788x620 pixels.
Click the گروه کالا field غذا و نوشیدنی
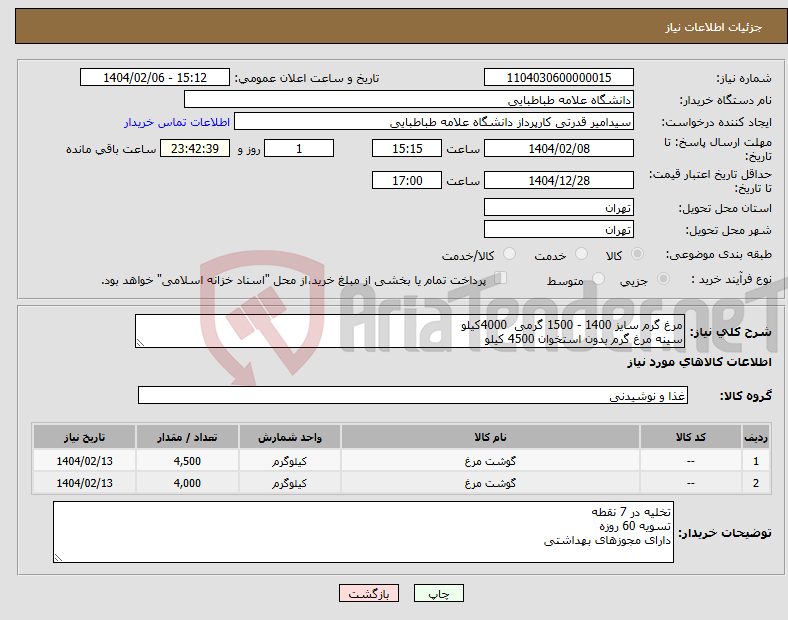[x=413, y=395]
